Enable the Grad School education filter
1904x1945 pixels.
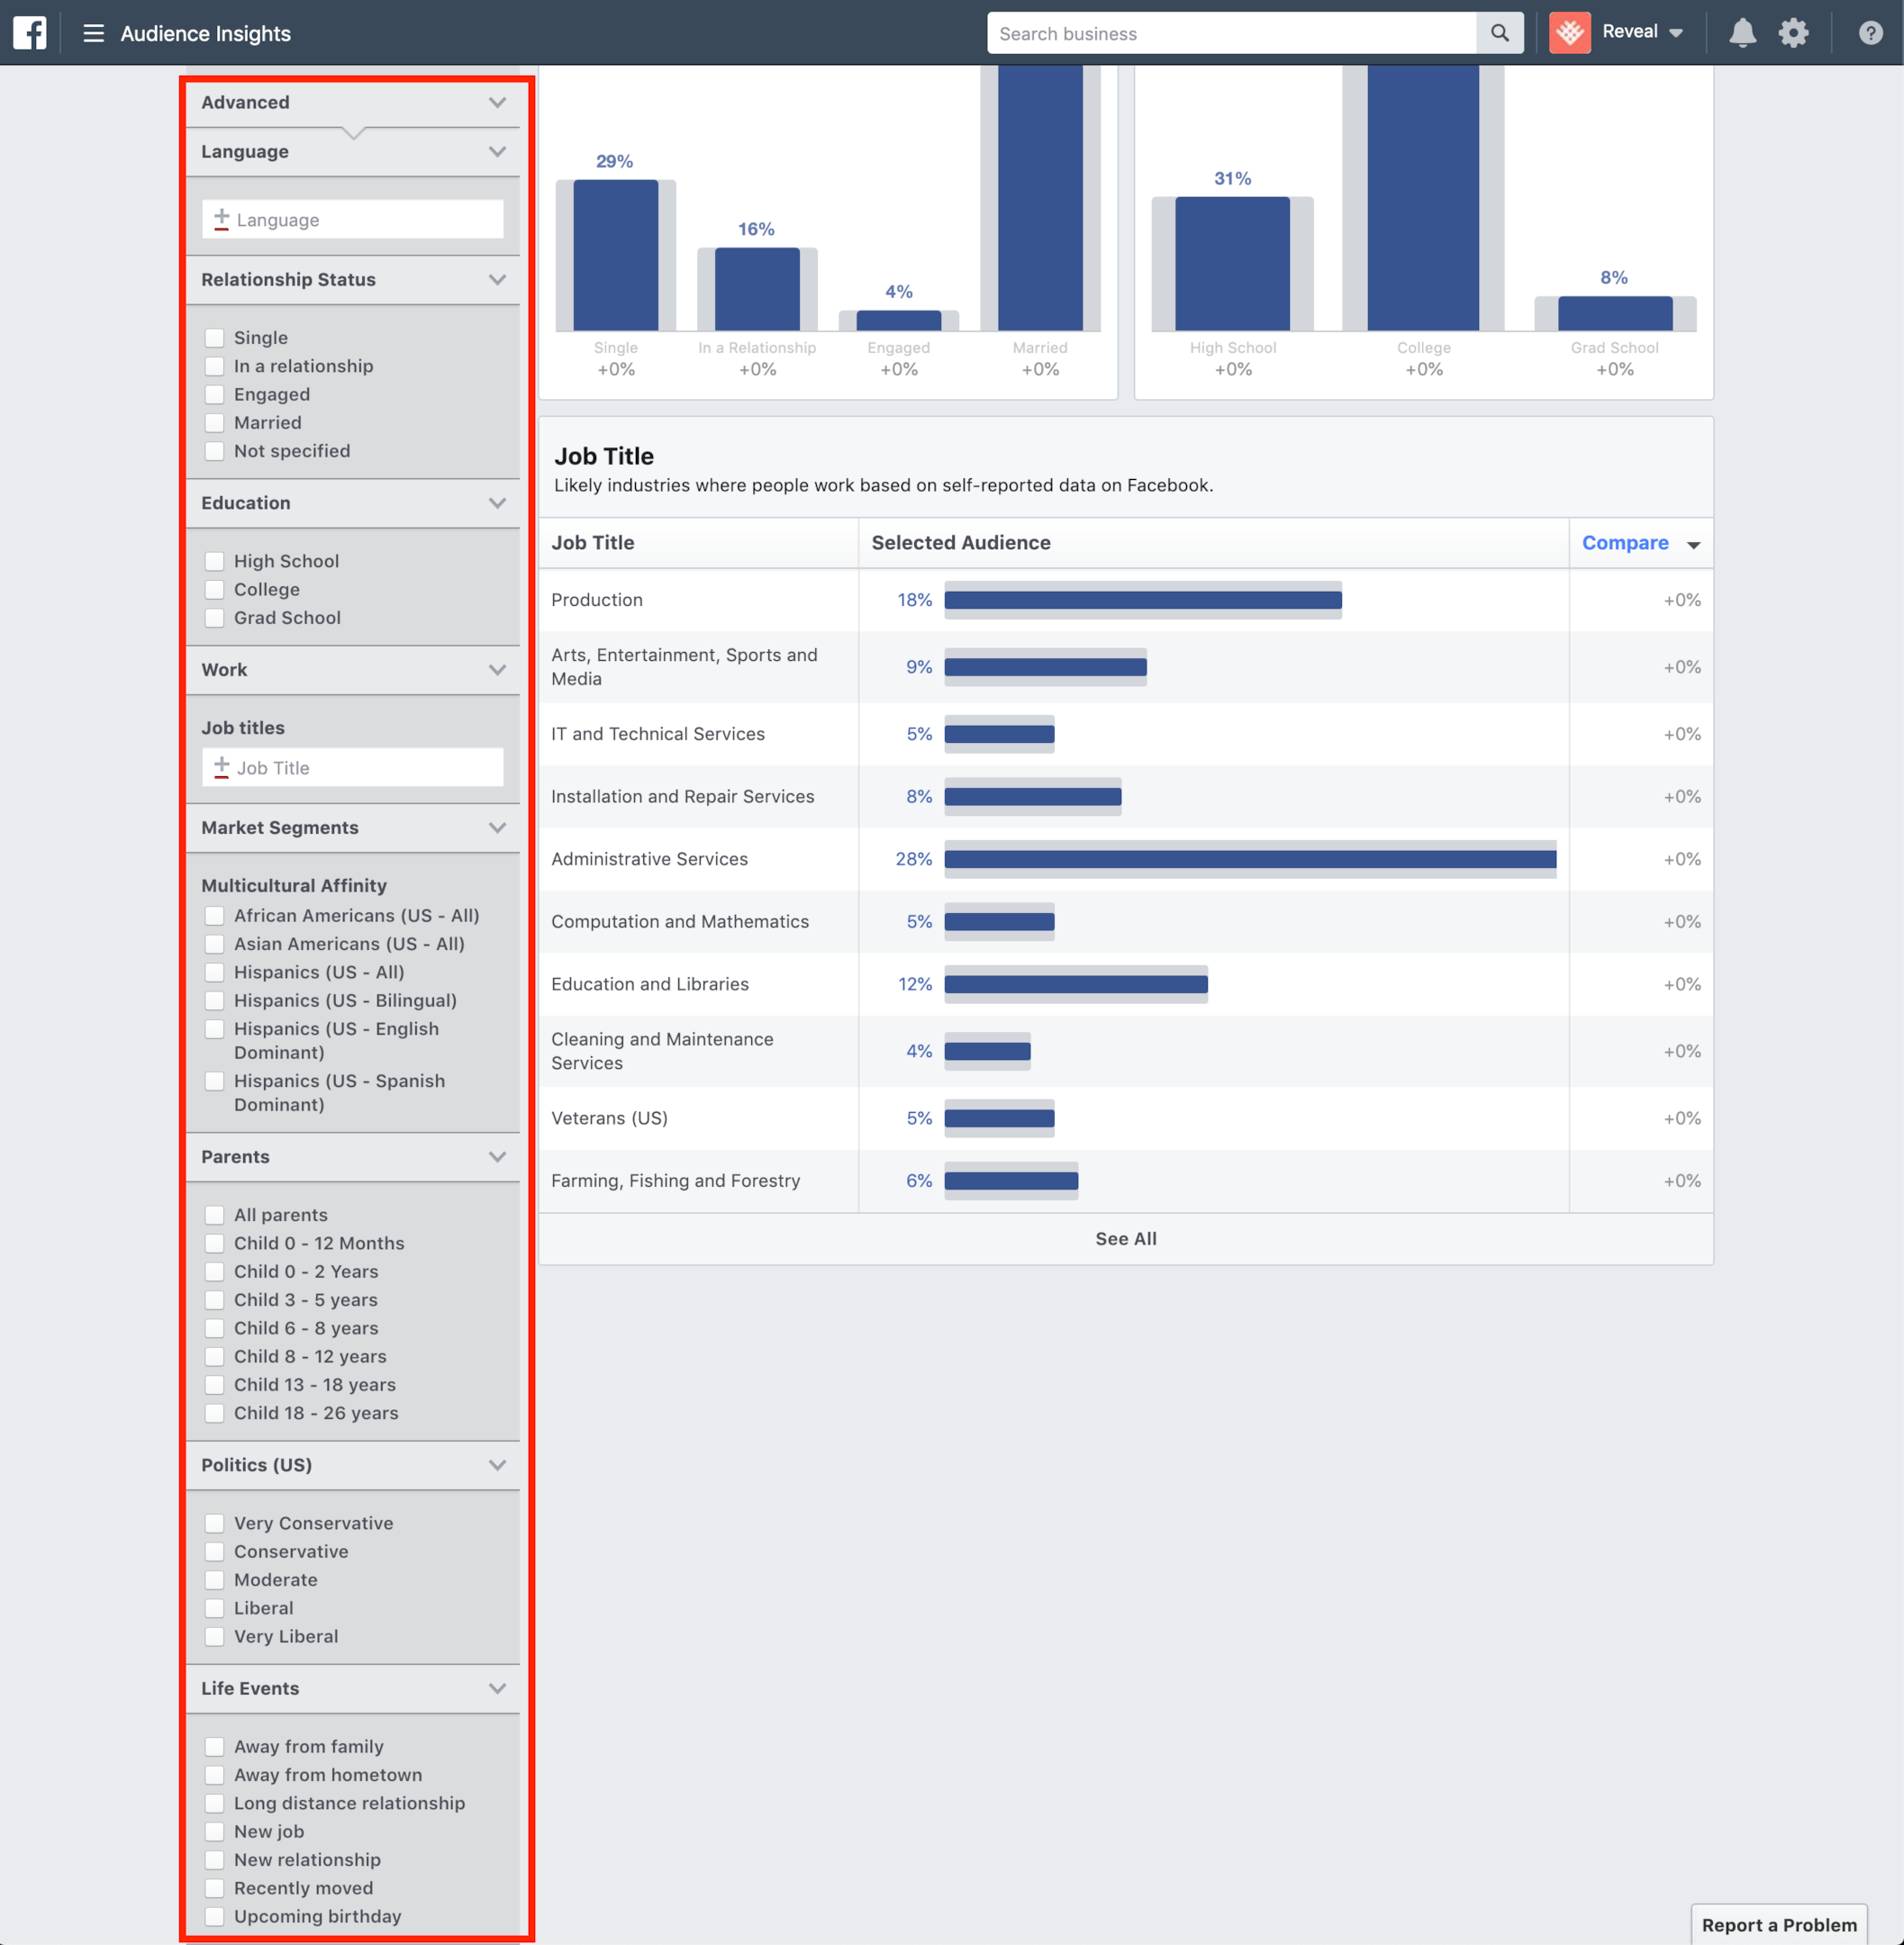pyautogui.click(x=214, y=618)
